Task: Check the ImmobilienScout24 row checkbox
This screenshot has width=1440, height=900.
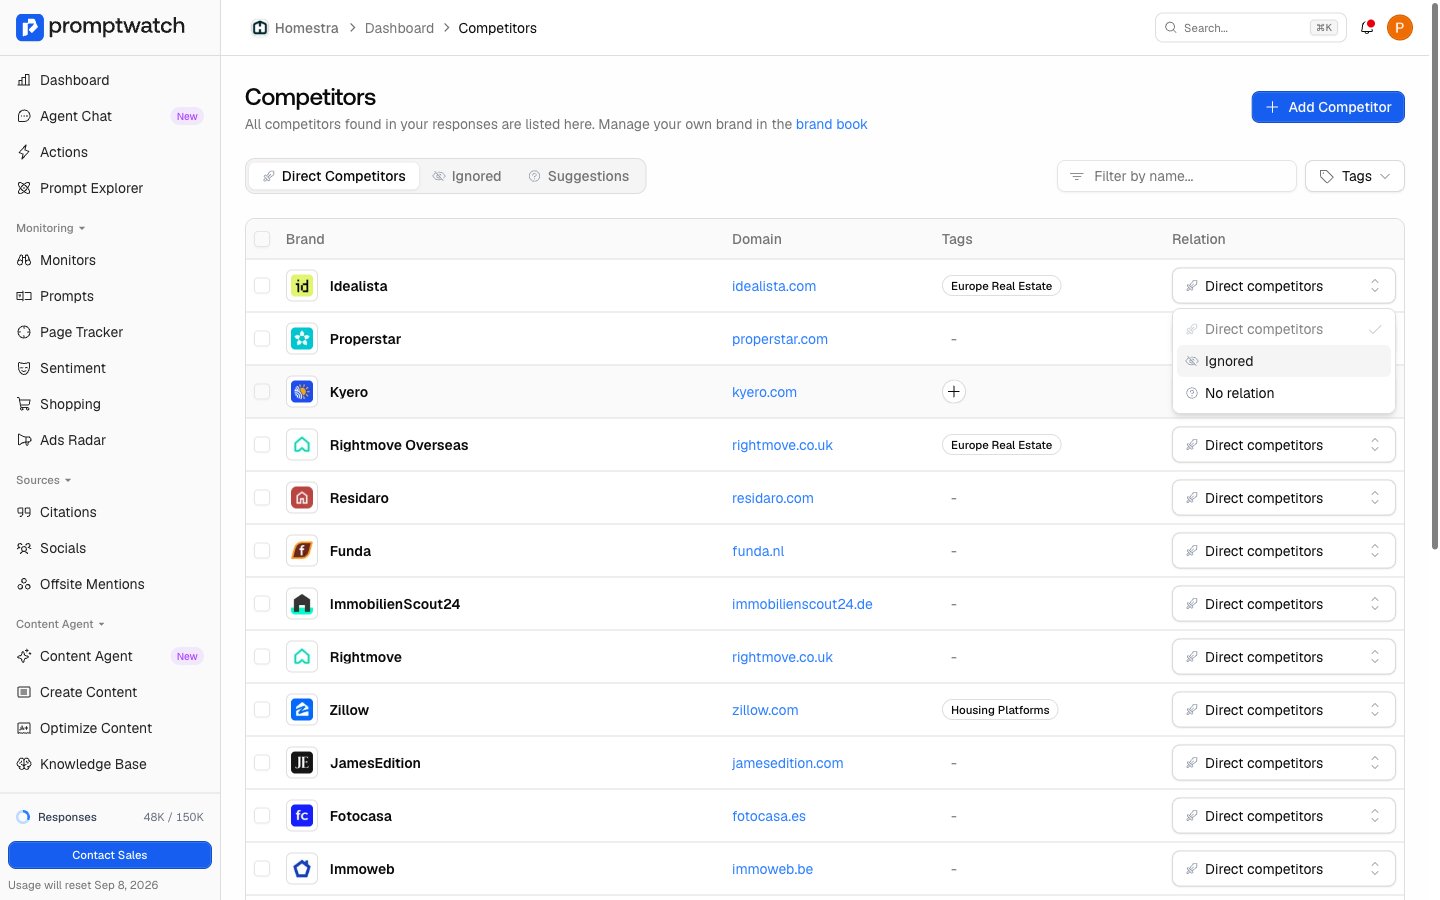Action: [262, 604]
